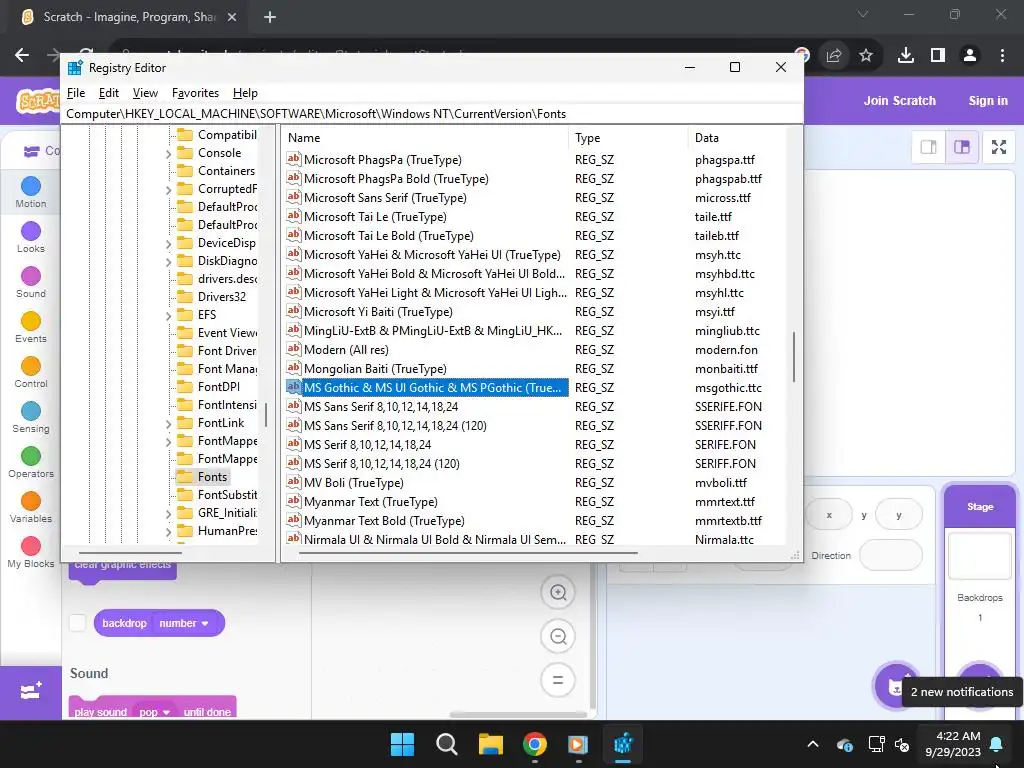The height and width of the screenshot is (768, 1024).
Task: Zoom out the Scratch code workspace
Action: point(558,637)
